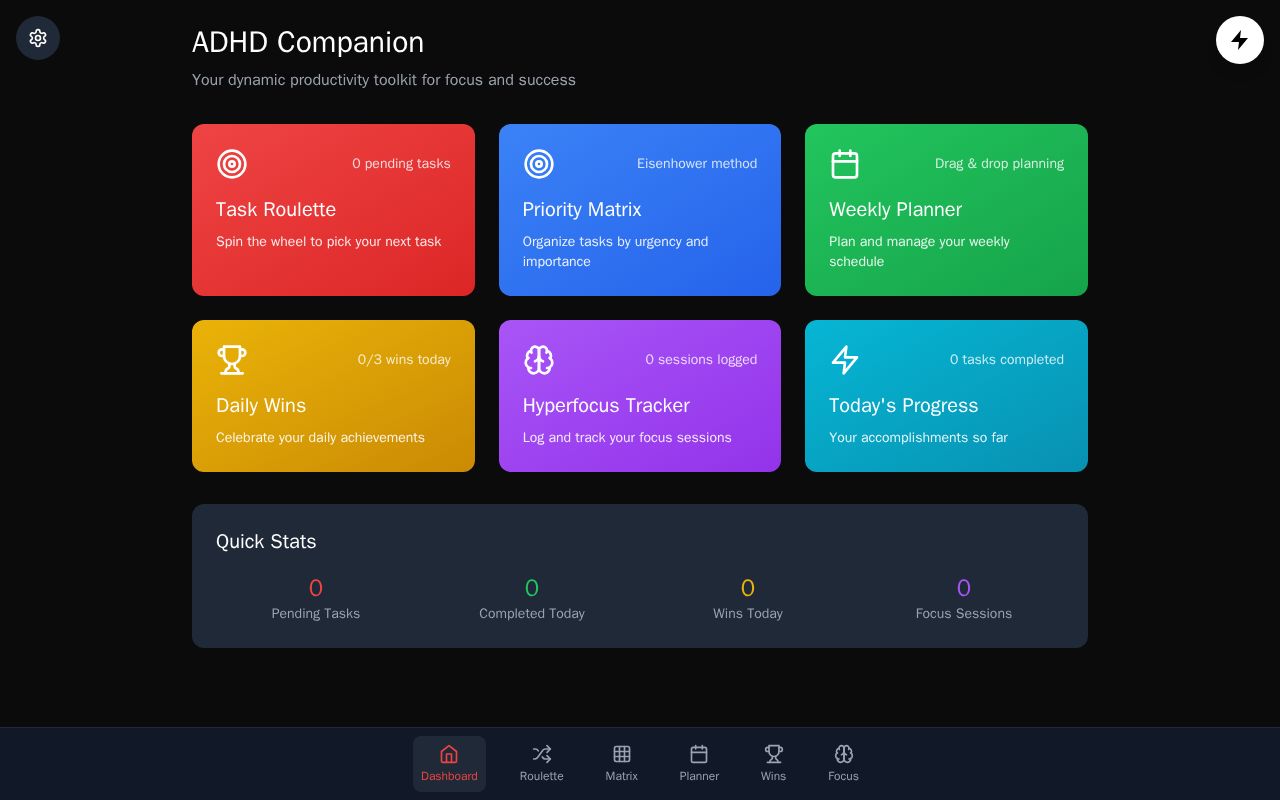Click 'Log and track your focus sessions' text

click(627, 438)
